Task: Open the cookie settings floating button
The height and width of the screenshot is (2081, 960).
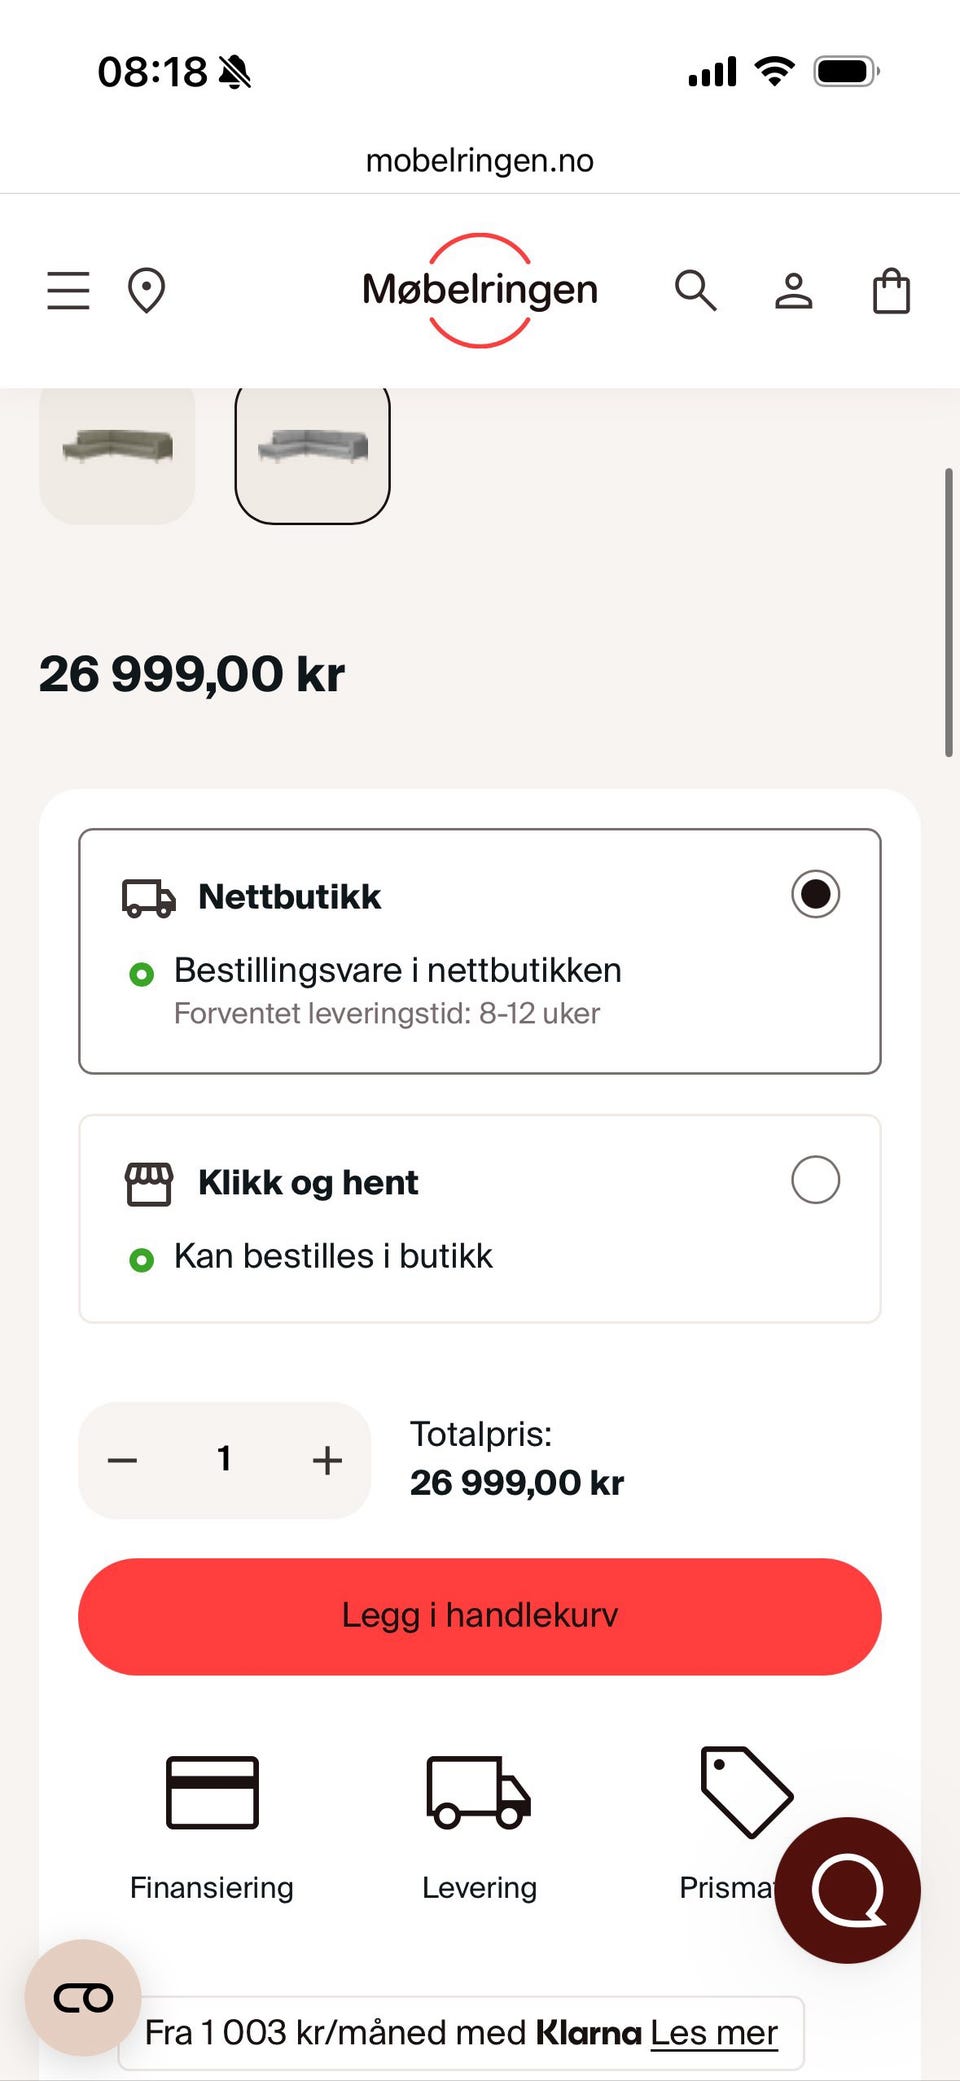Action: coord(83,1998)
